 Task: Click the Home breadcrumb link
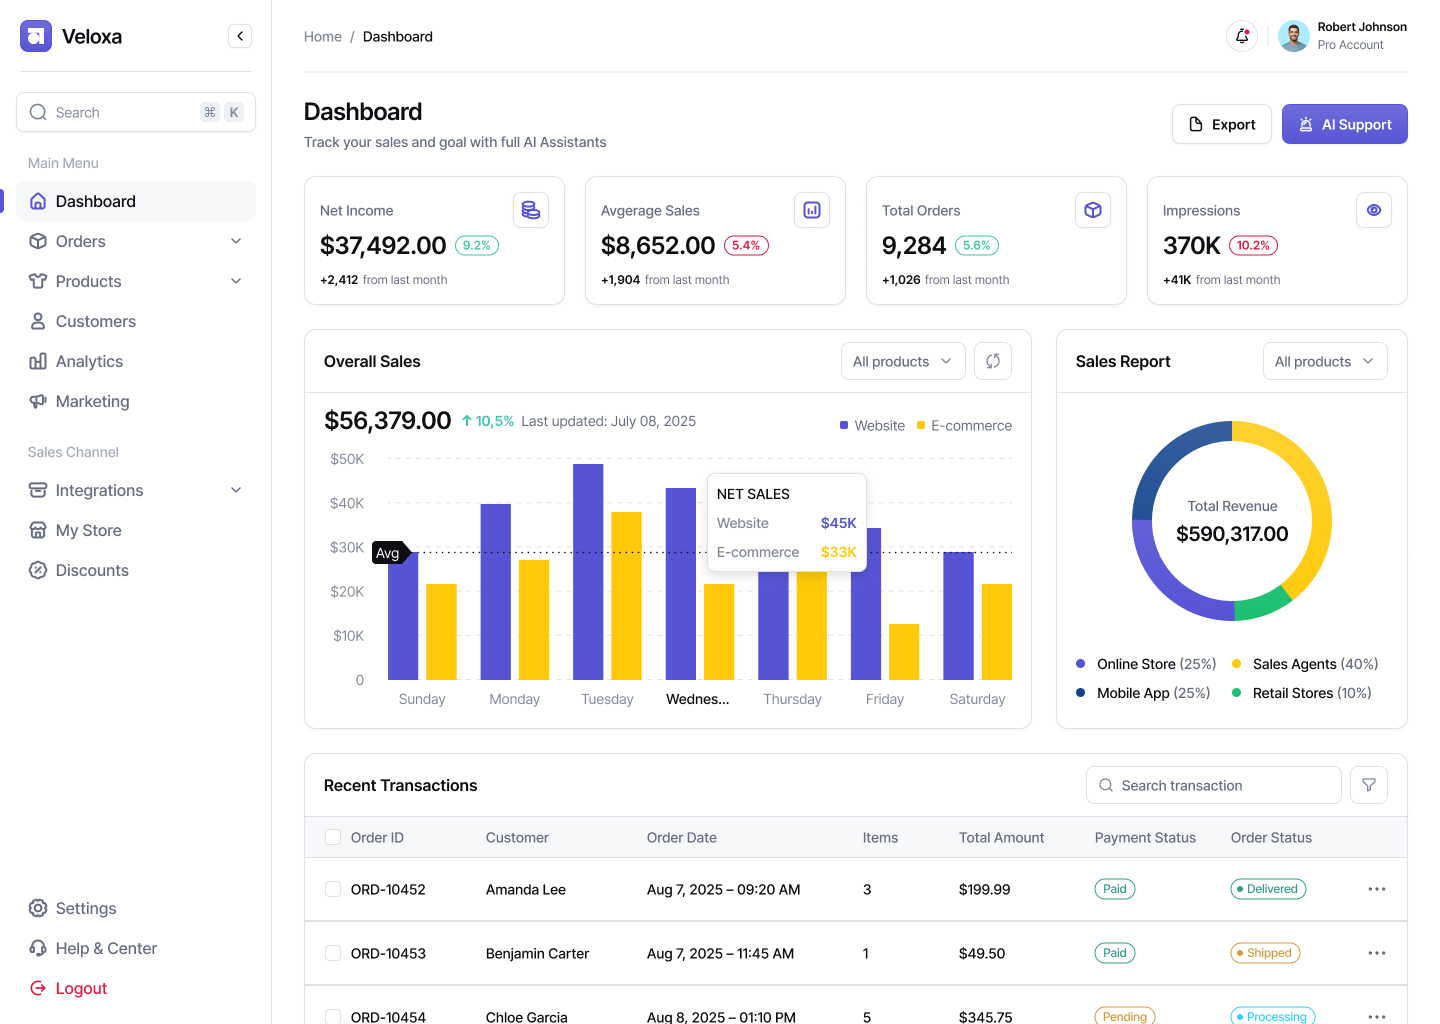[x=322, y=36]
